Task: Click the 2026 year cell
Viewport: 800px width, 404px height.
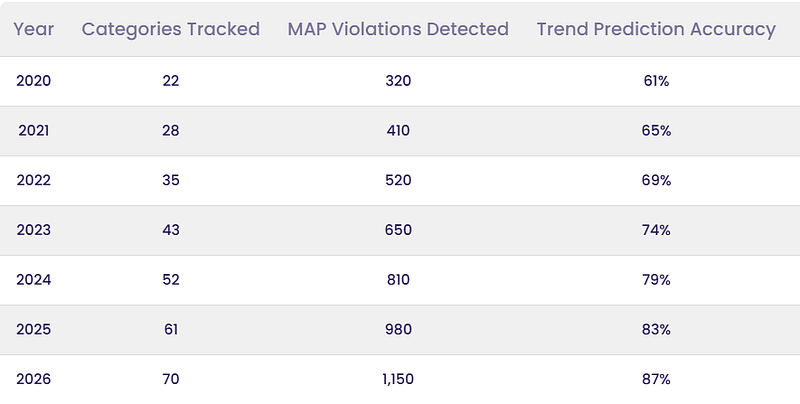Action: pyautogui.click(x=34, y=379)
